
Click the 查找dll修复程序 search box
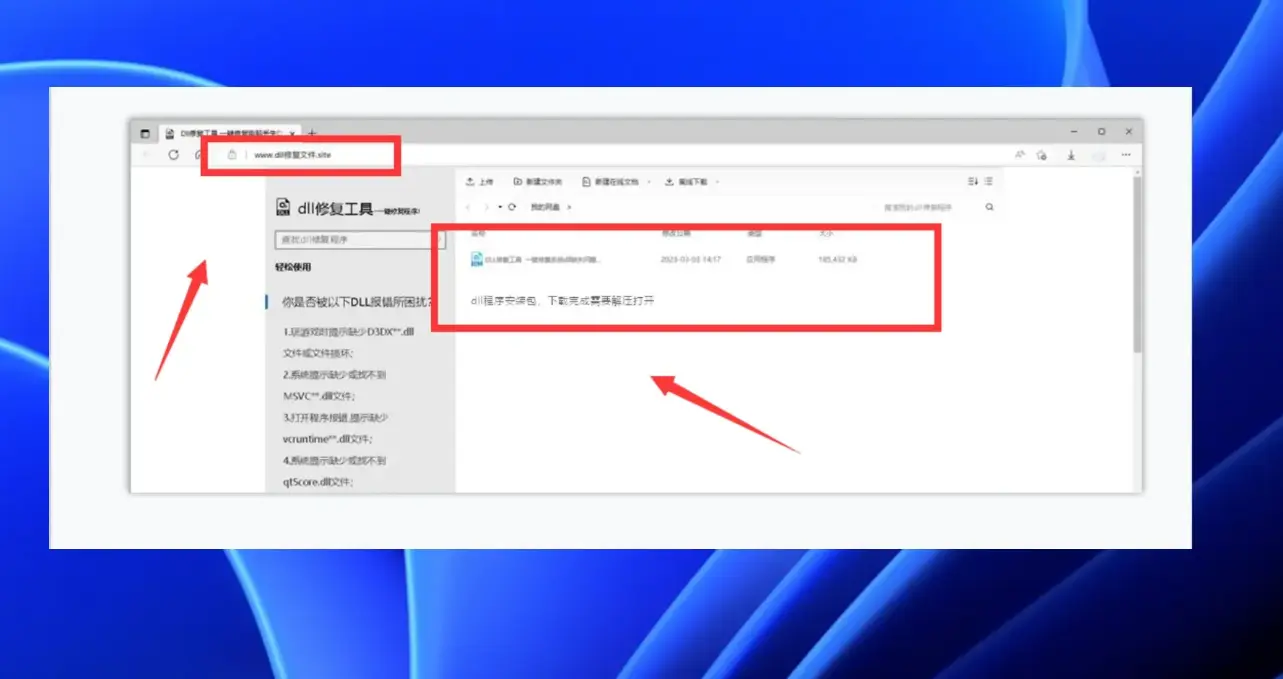click(360, 240)
